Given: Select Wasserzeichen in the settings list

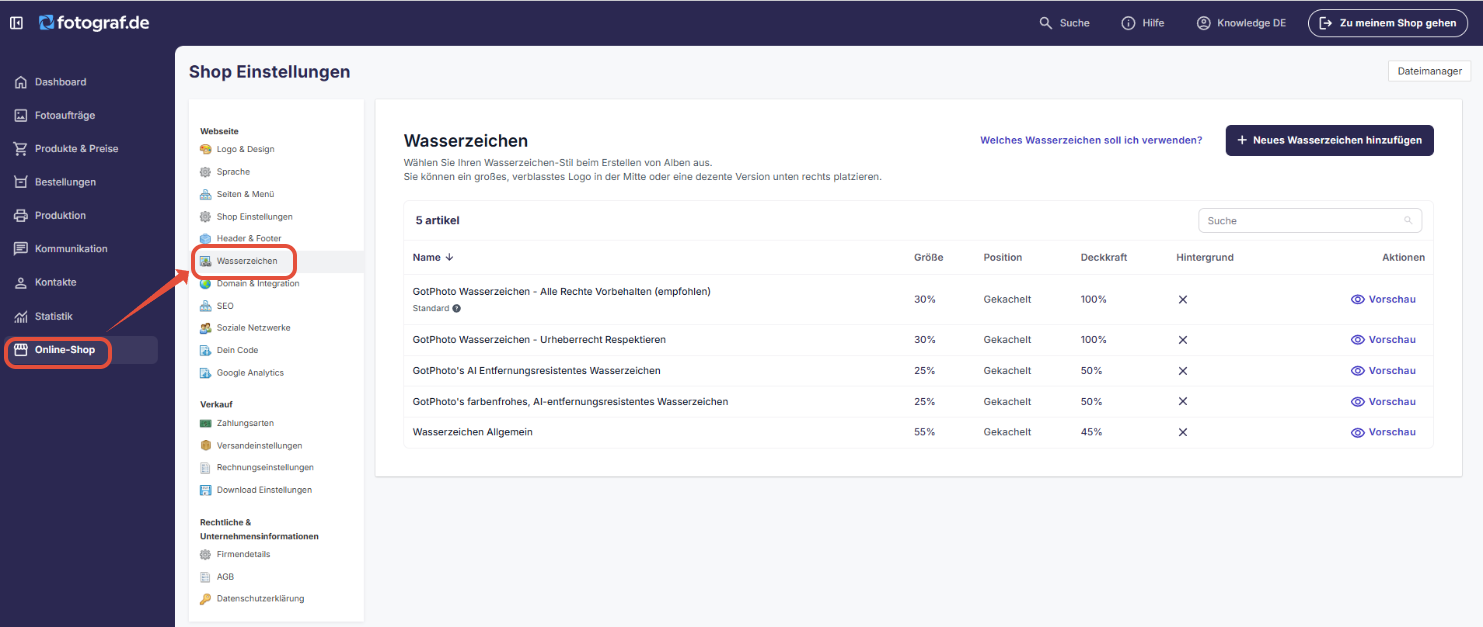Looking at the screenshot, I should 246,261.
